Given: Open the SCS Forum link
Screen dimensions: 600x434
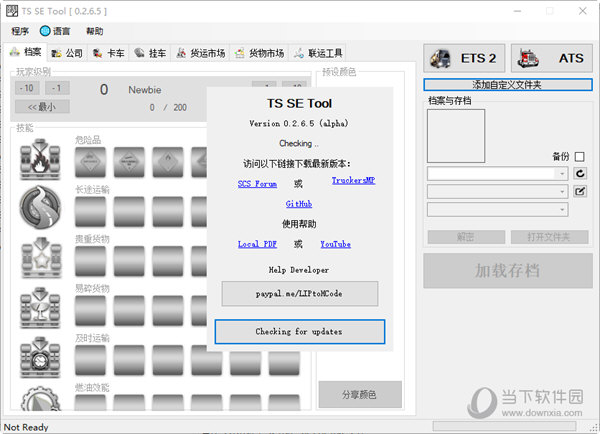Looking at the screenshot, I should tap(257, 184).
